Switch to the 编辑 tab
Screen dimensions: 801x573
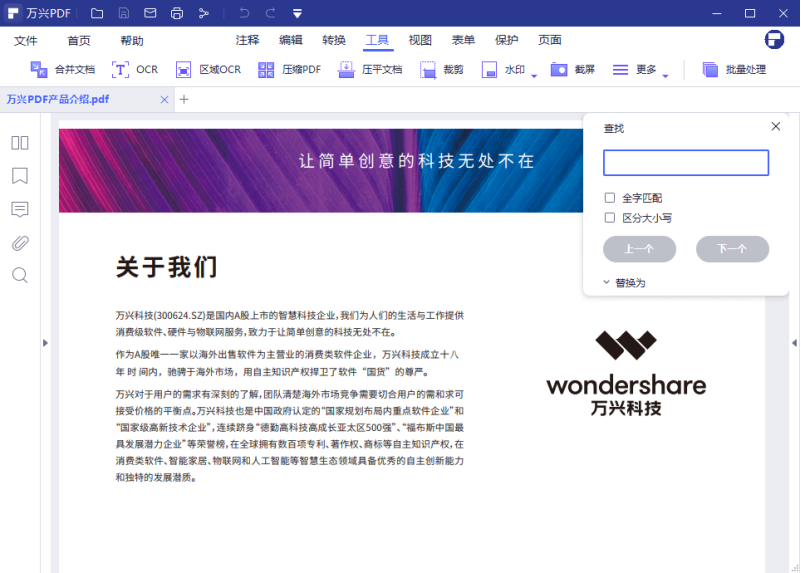(x=291, y=40)
